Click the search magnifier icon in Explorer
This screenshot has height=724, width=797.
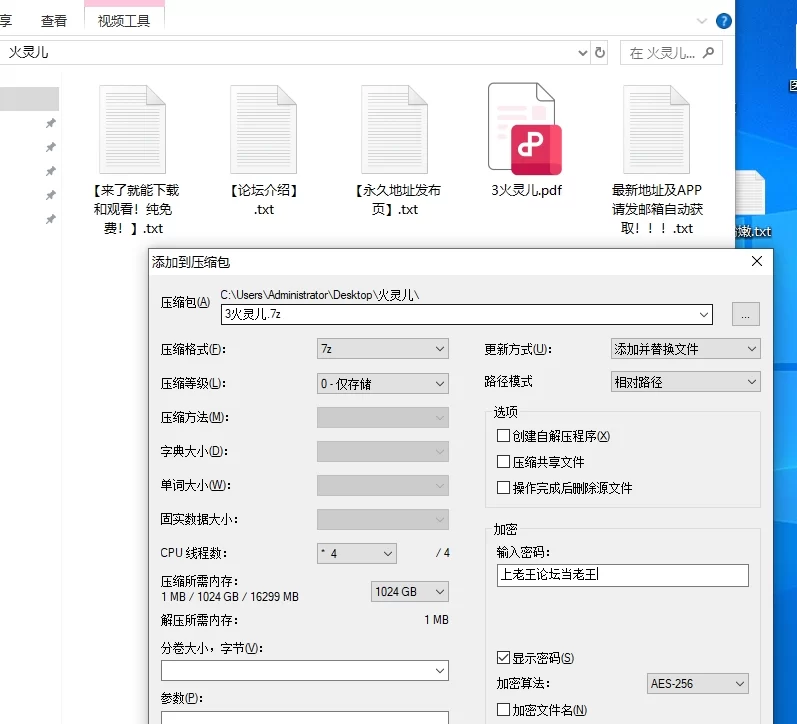pos(708,52)
